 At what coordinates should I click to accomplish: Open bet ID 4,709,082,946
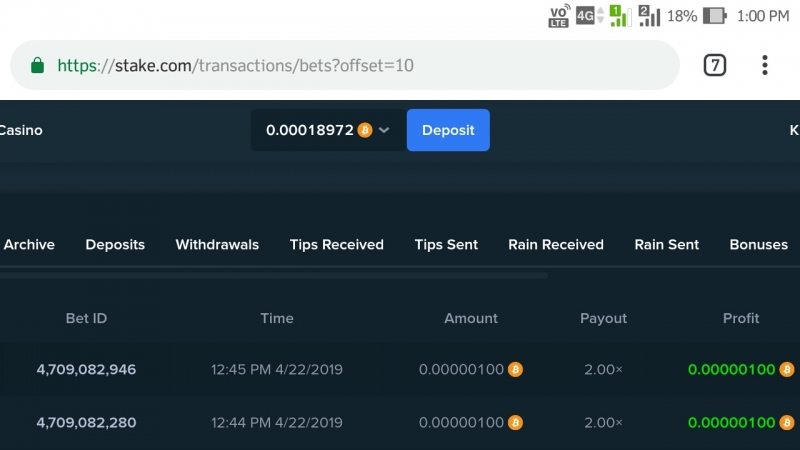click(86, 369)
